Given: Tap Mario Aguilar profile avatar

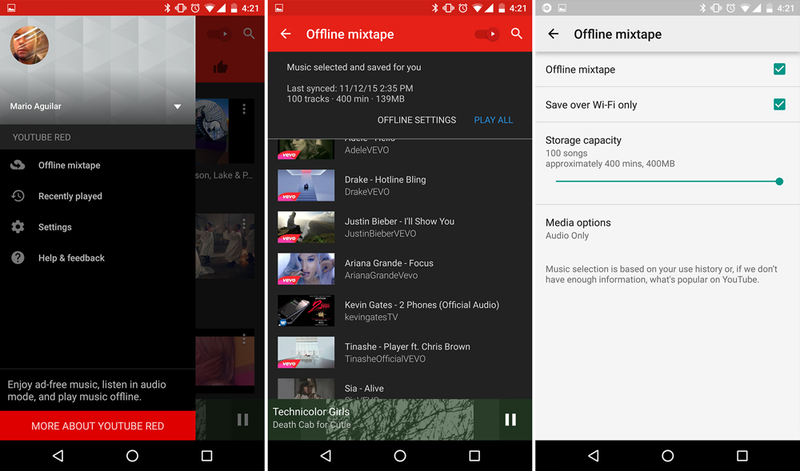Looking at the screenshot, I should [x=30, y=45].
